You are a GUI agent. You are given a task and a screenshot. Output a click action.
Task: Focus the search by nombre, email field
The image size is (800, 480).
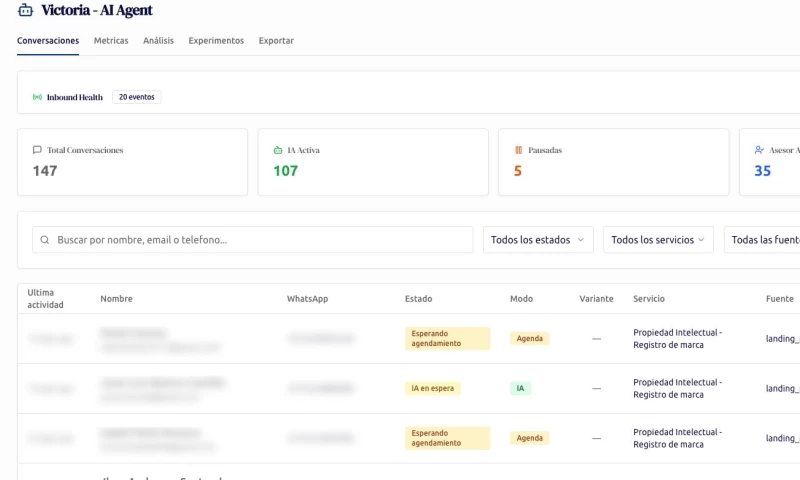253,240
